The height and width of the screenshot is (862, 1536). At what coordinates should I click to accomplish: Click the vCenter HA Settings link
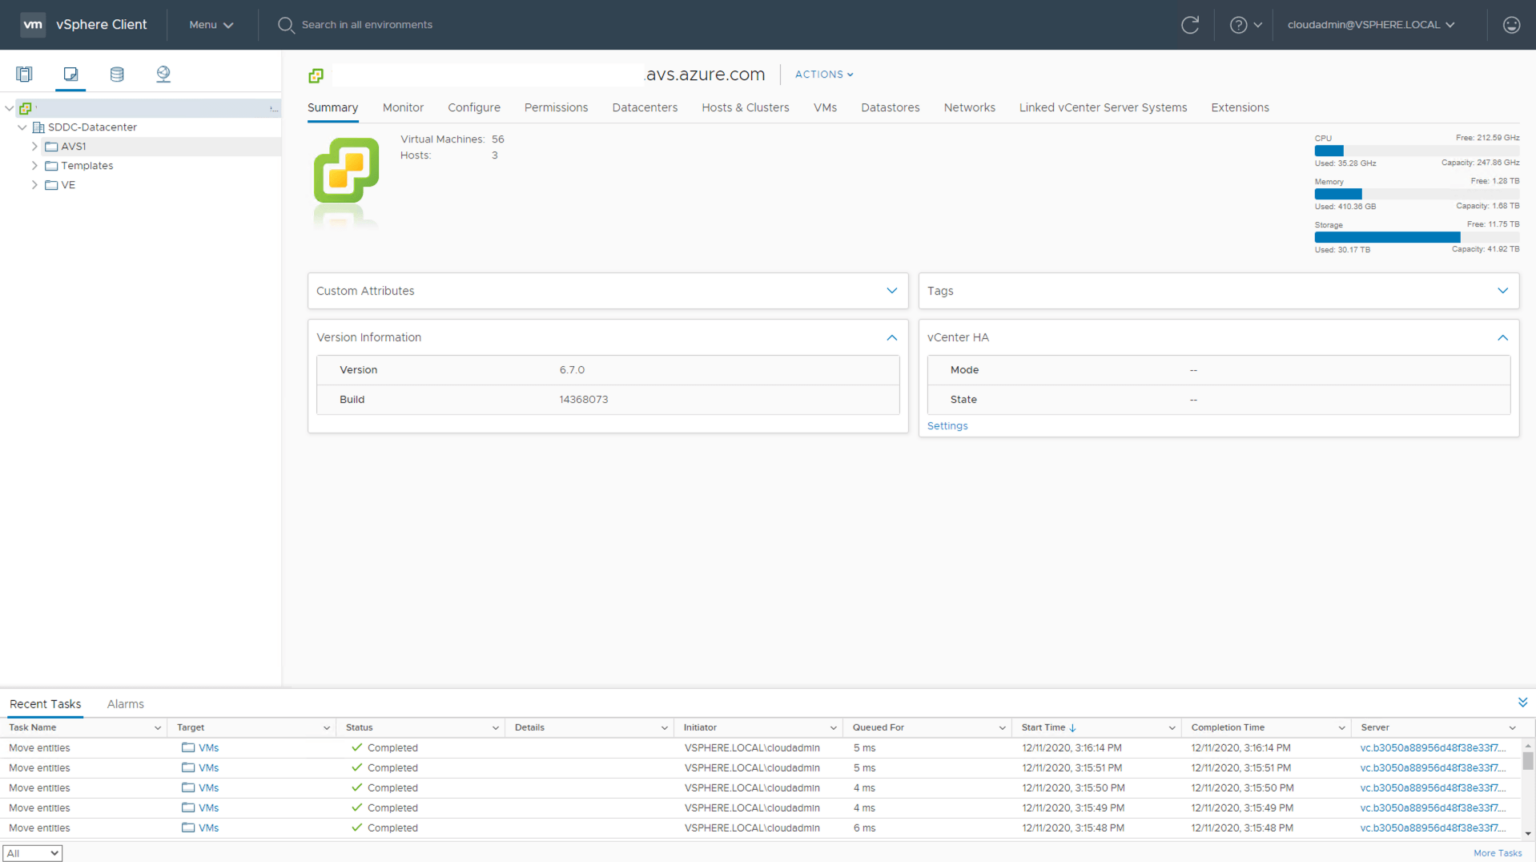947,425
